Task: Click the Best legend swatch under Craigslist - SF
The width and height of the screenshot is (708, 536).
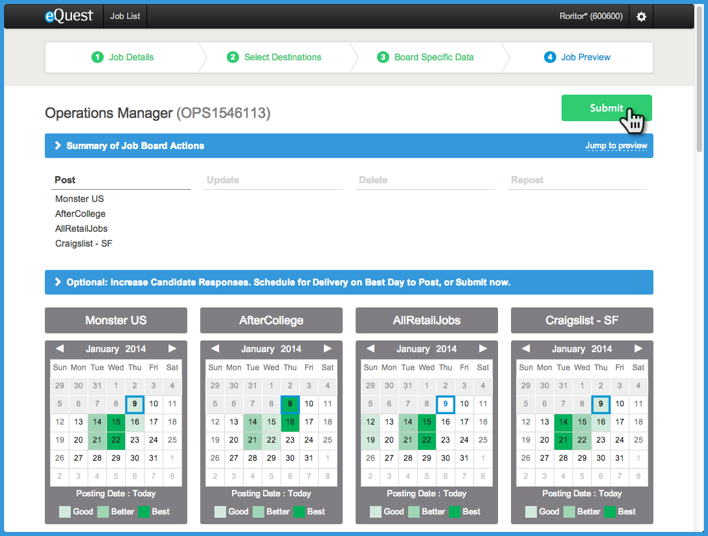Action: point(610,512)
